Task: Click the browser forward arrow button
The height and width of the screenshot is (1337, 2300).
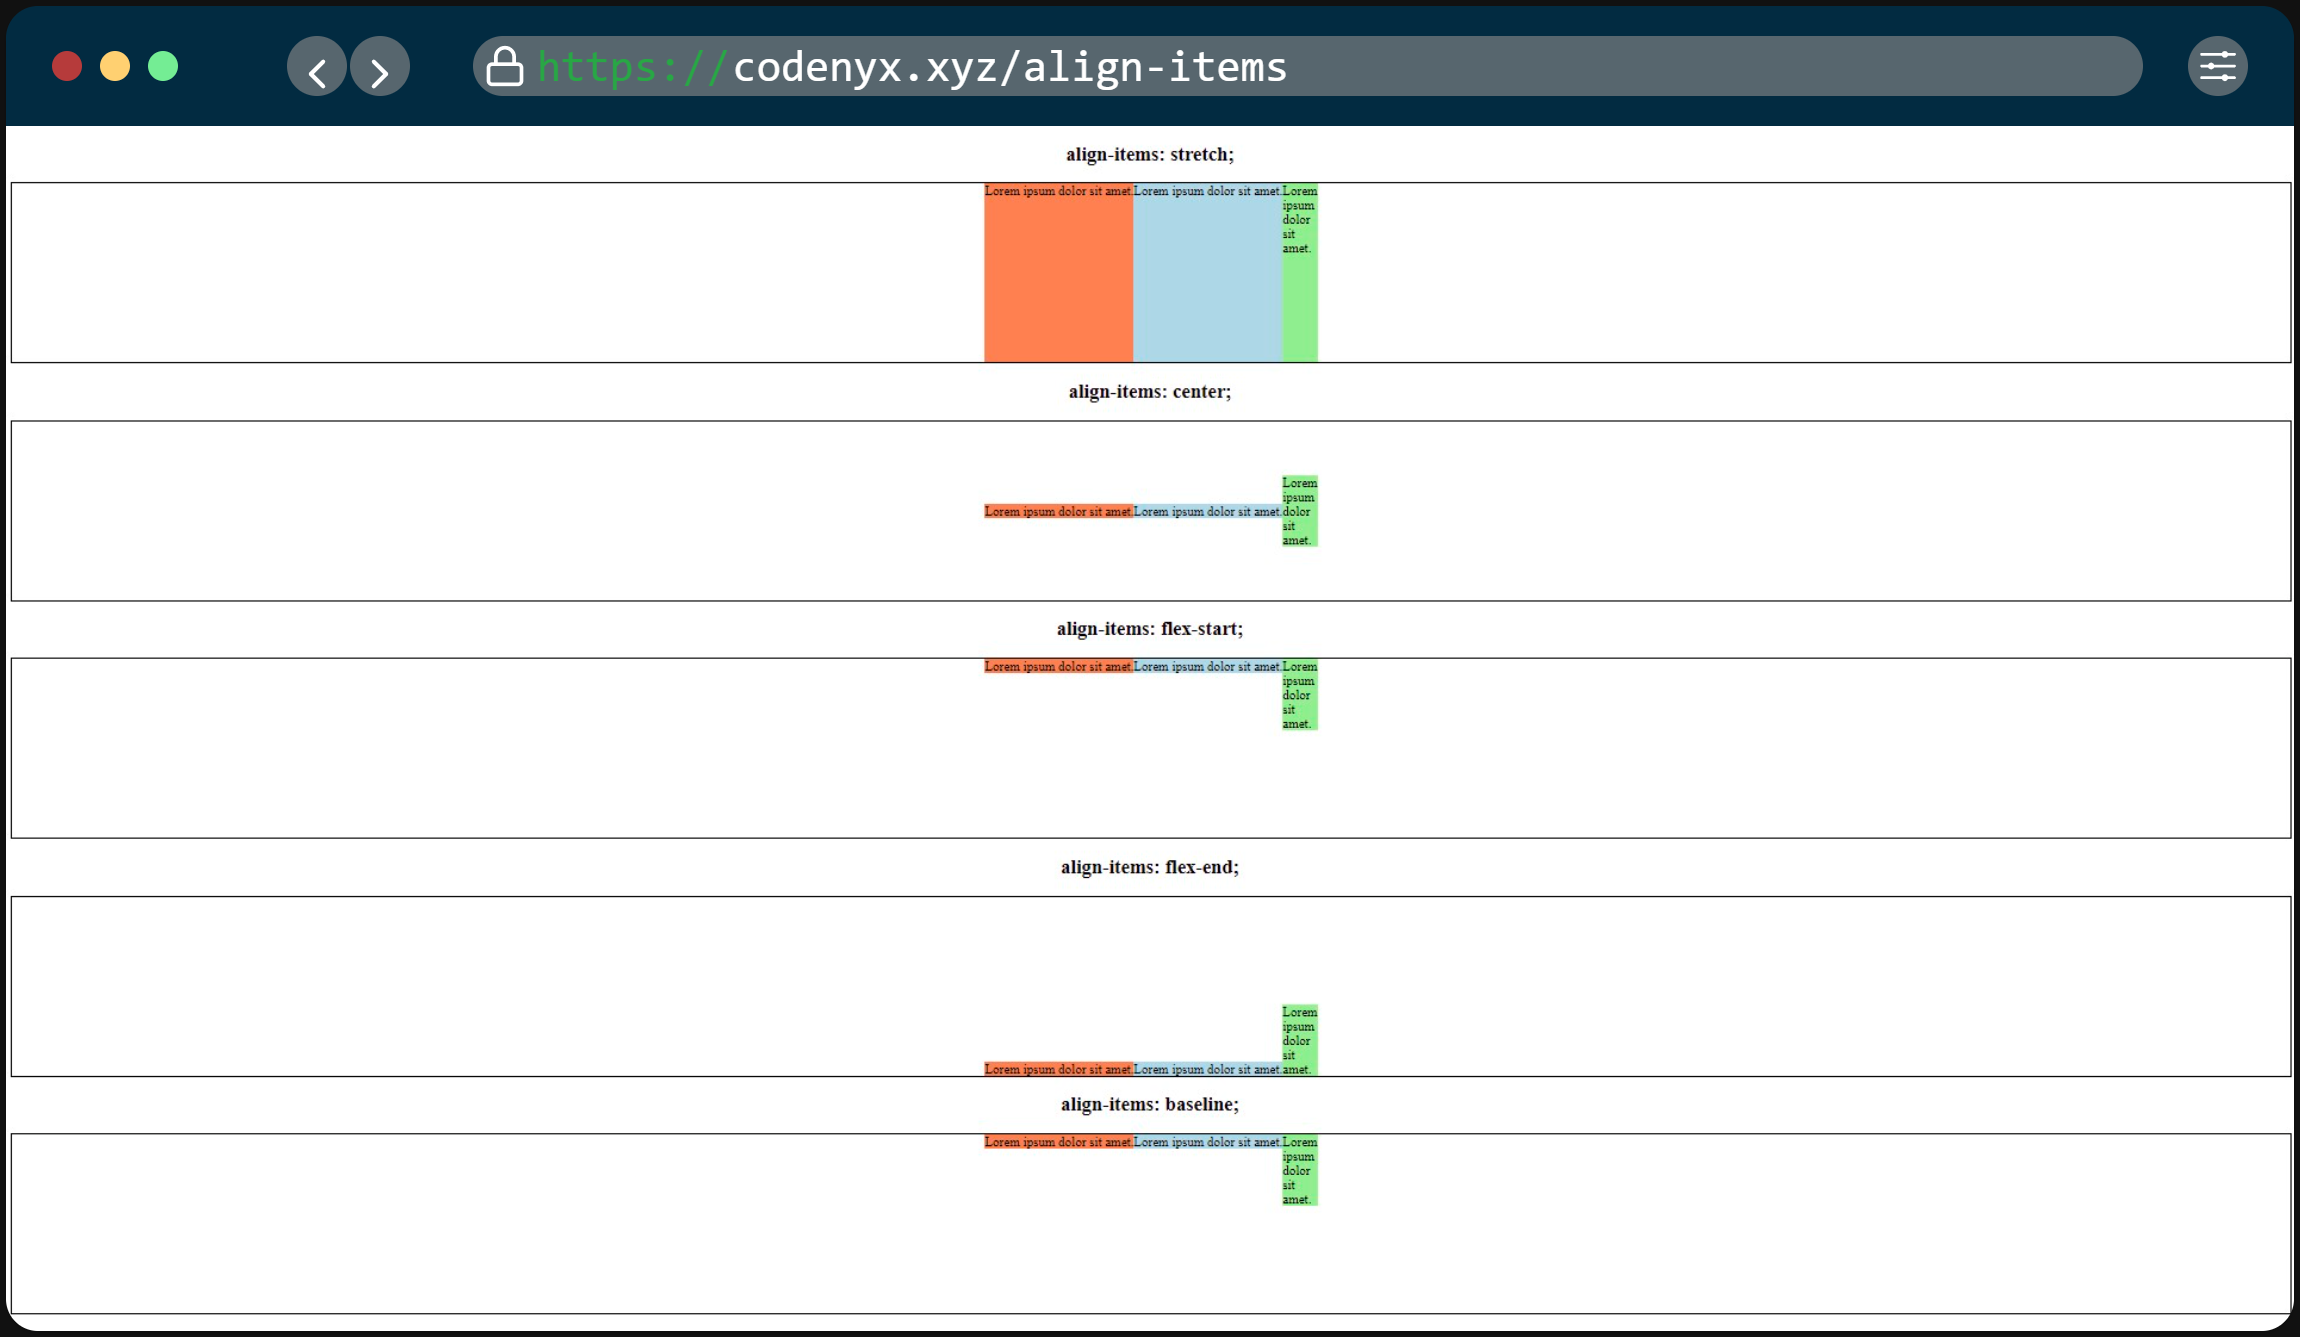Action: (380, 67)
